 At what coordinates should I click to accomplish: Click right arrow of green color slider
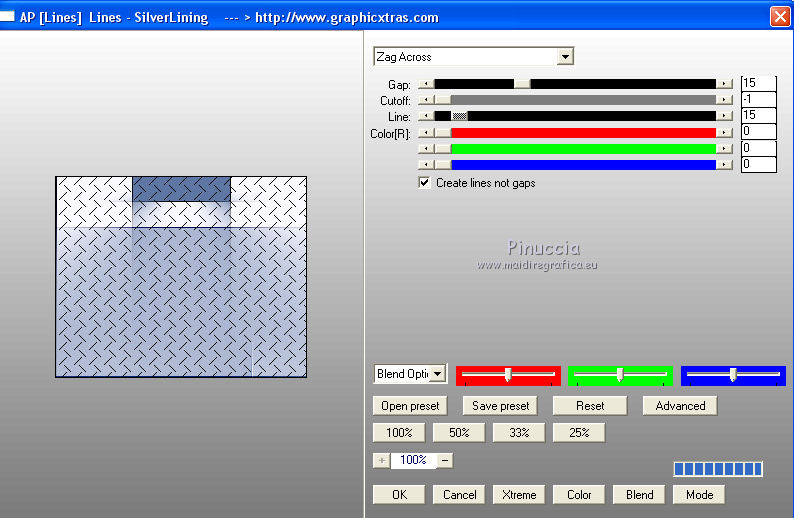click(724, 149)
